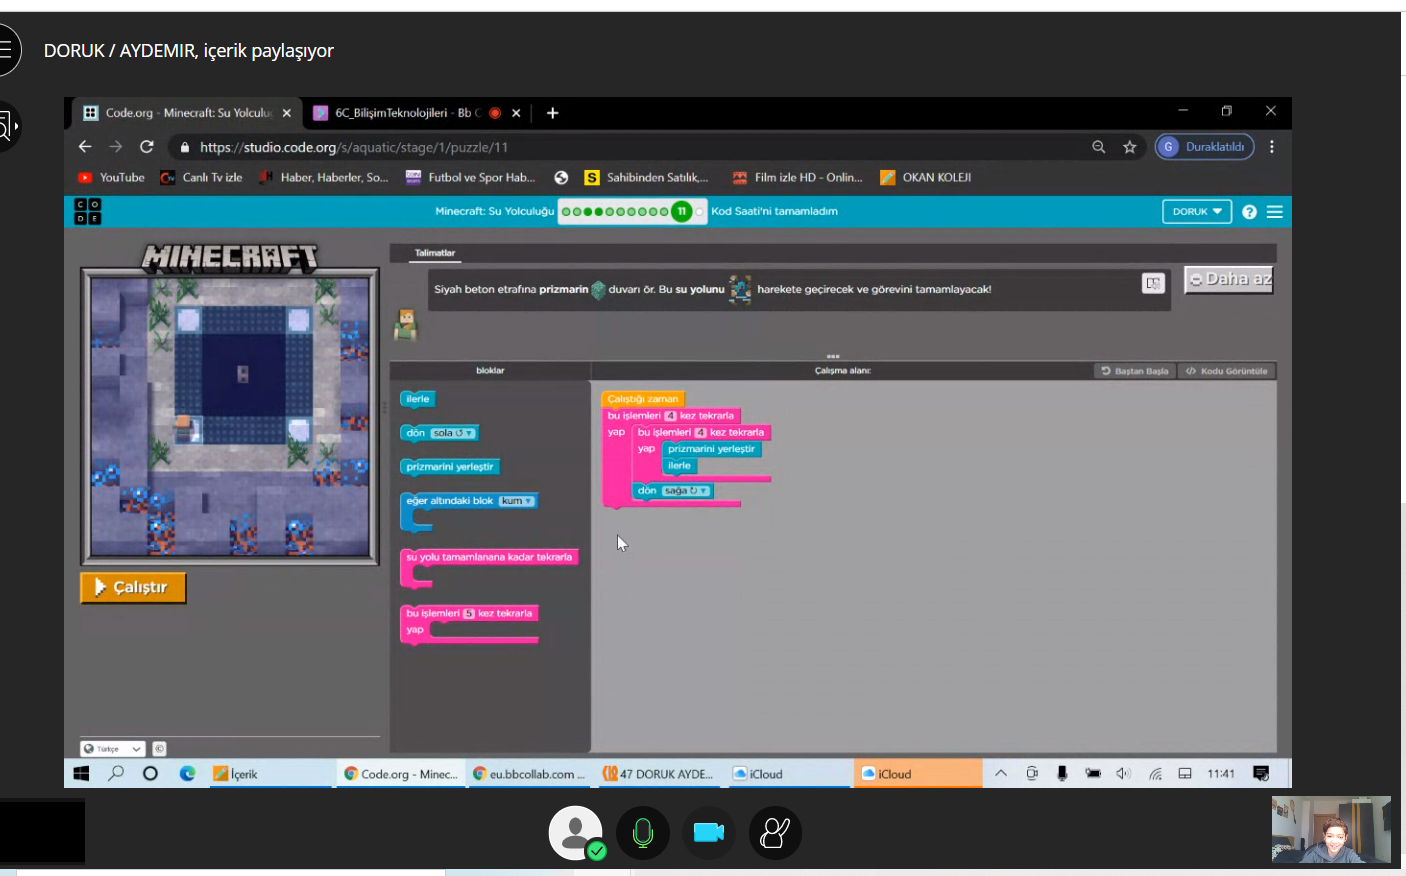Open the 'sola' turn direction dropdown
This screenshot has height=876, width=1406.
click(x=453, y=433)
